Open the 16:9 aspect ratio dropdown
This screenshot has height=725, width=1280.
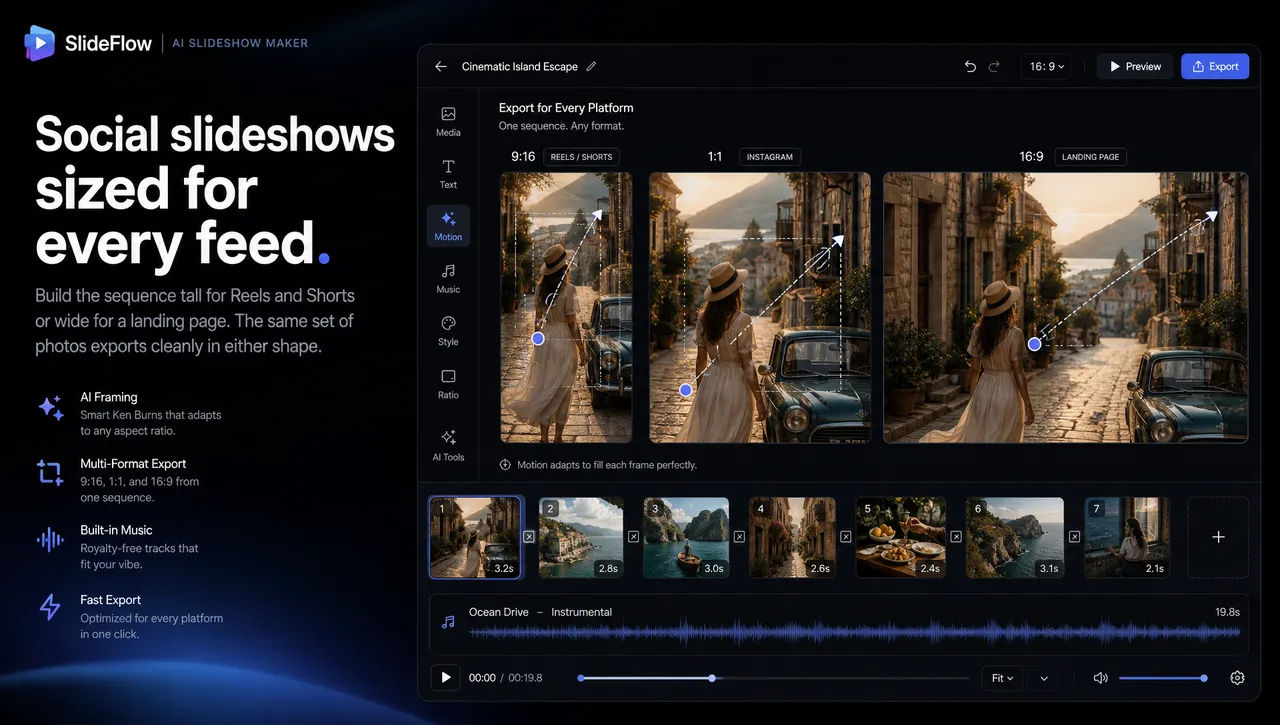coord(1046,67)
